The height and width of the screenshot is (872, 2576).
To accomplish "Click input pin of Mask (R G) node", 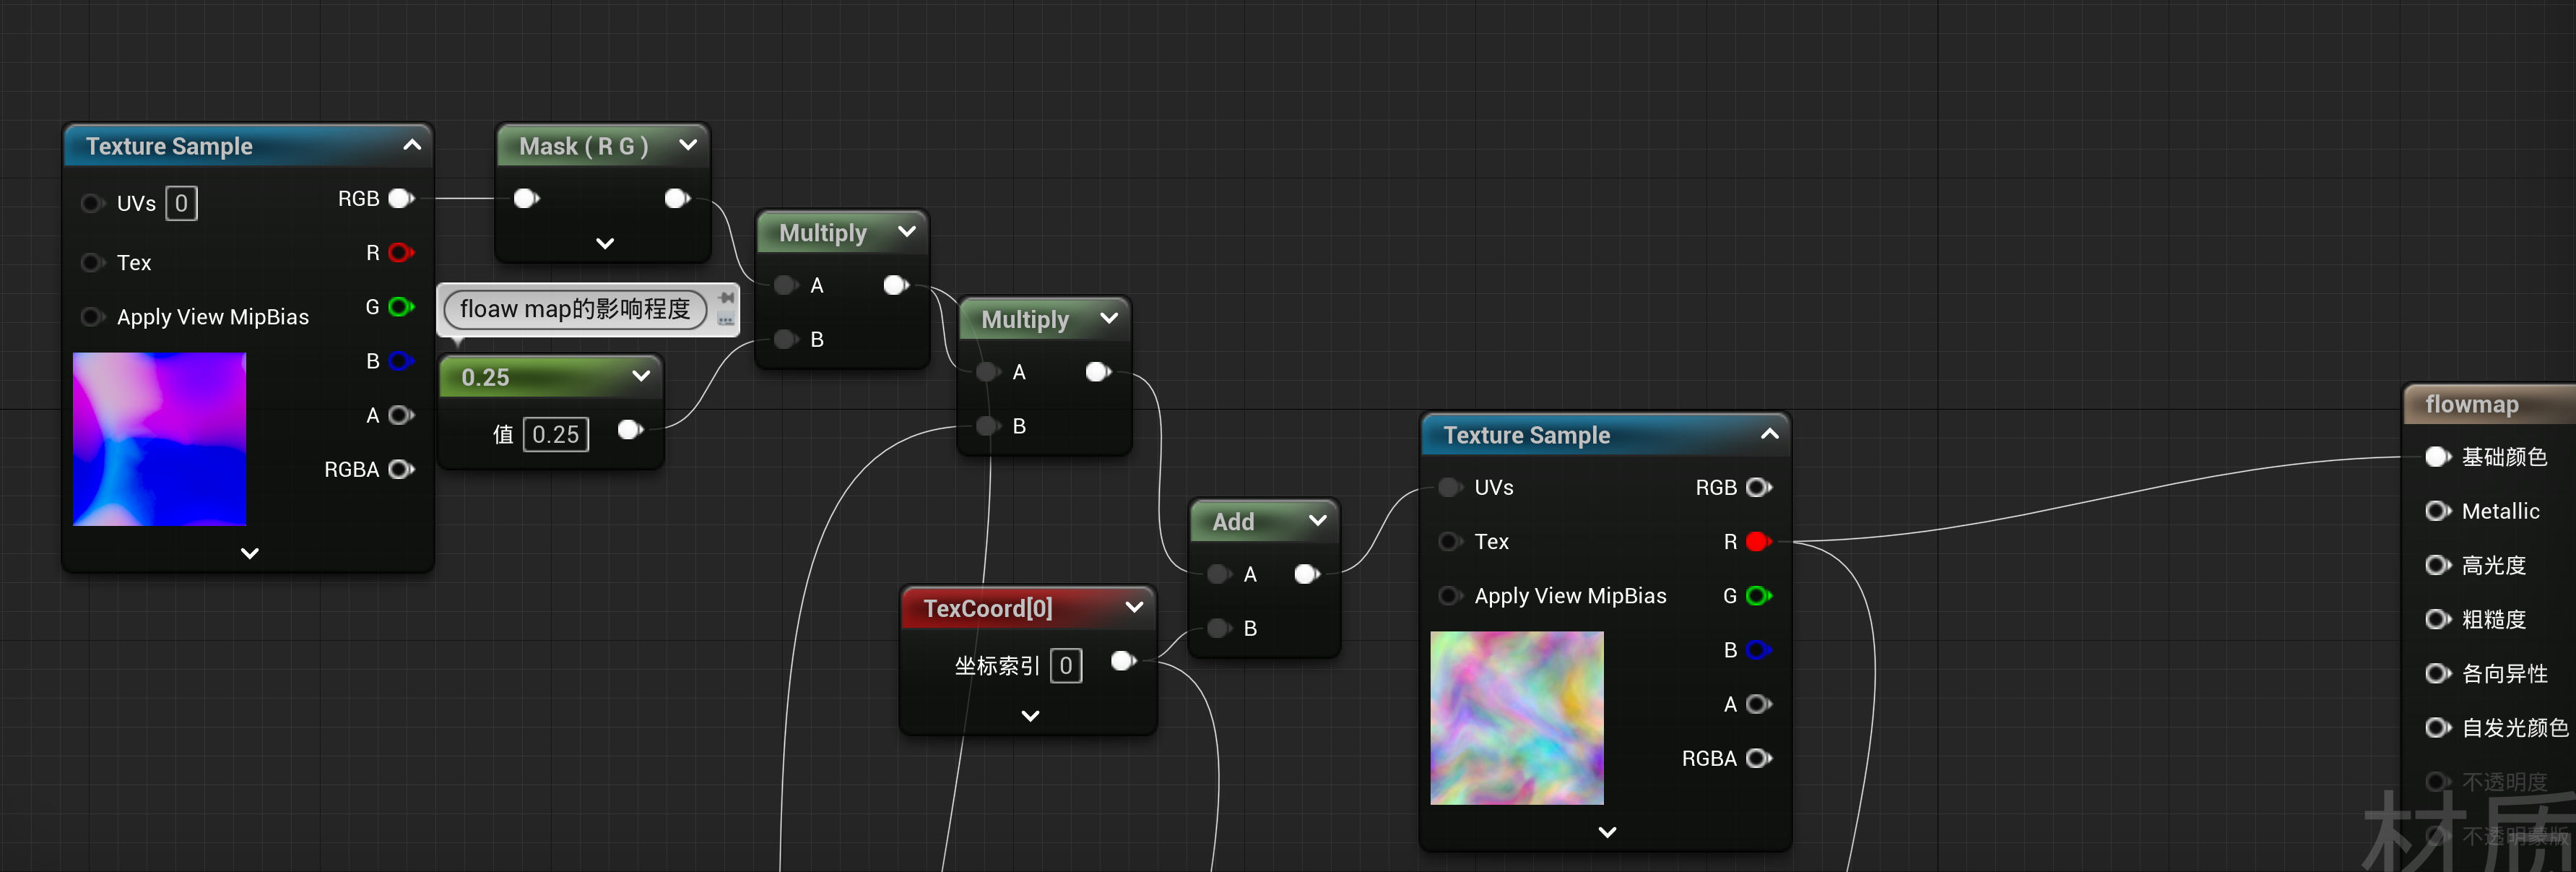I will 526,198.
